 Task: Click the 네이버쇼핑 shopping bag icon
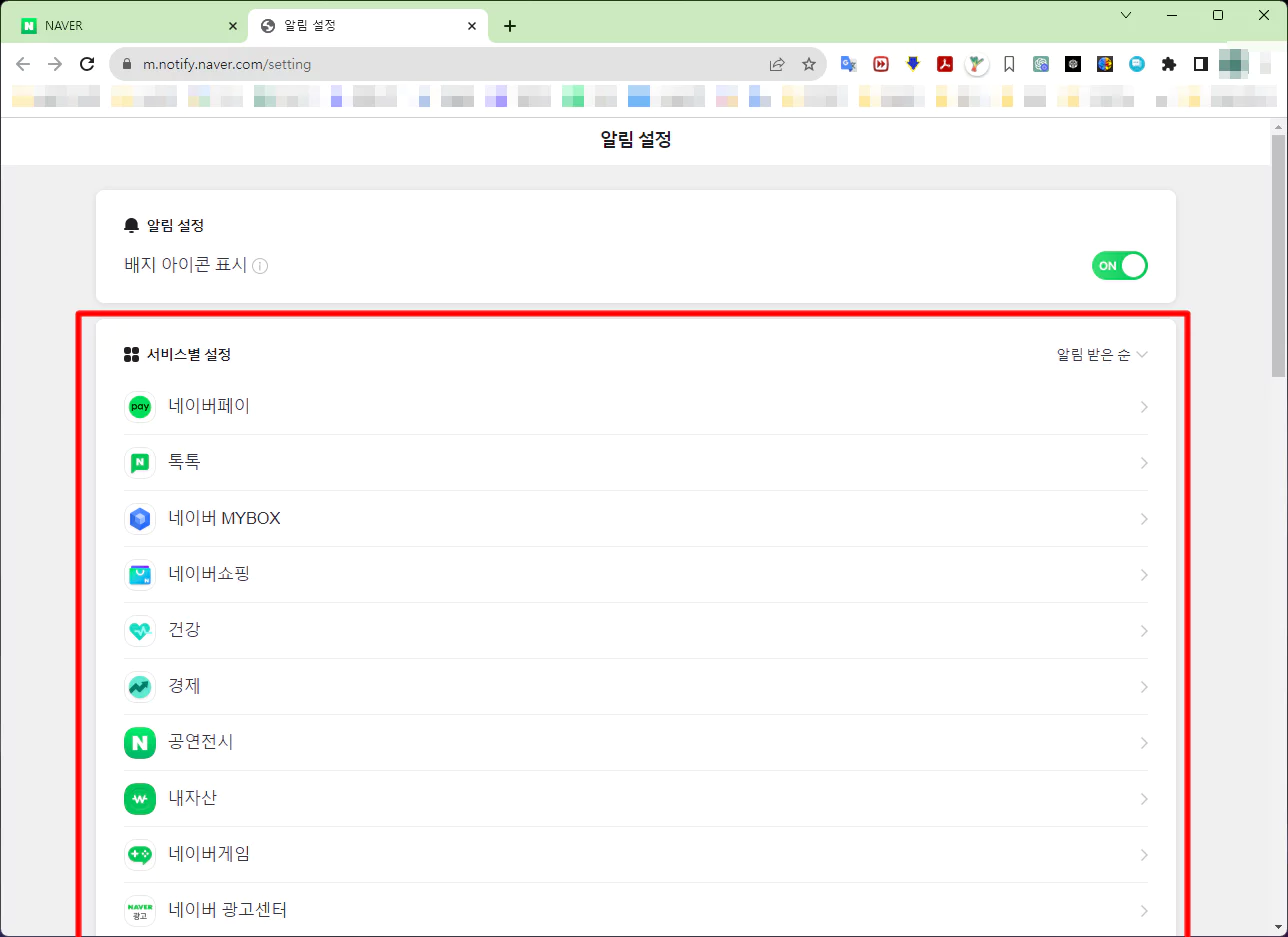coord(140,575)
